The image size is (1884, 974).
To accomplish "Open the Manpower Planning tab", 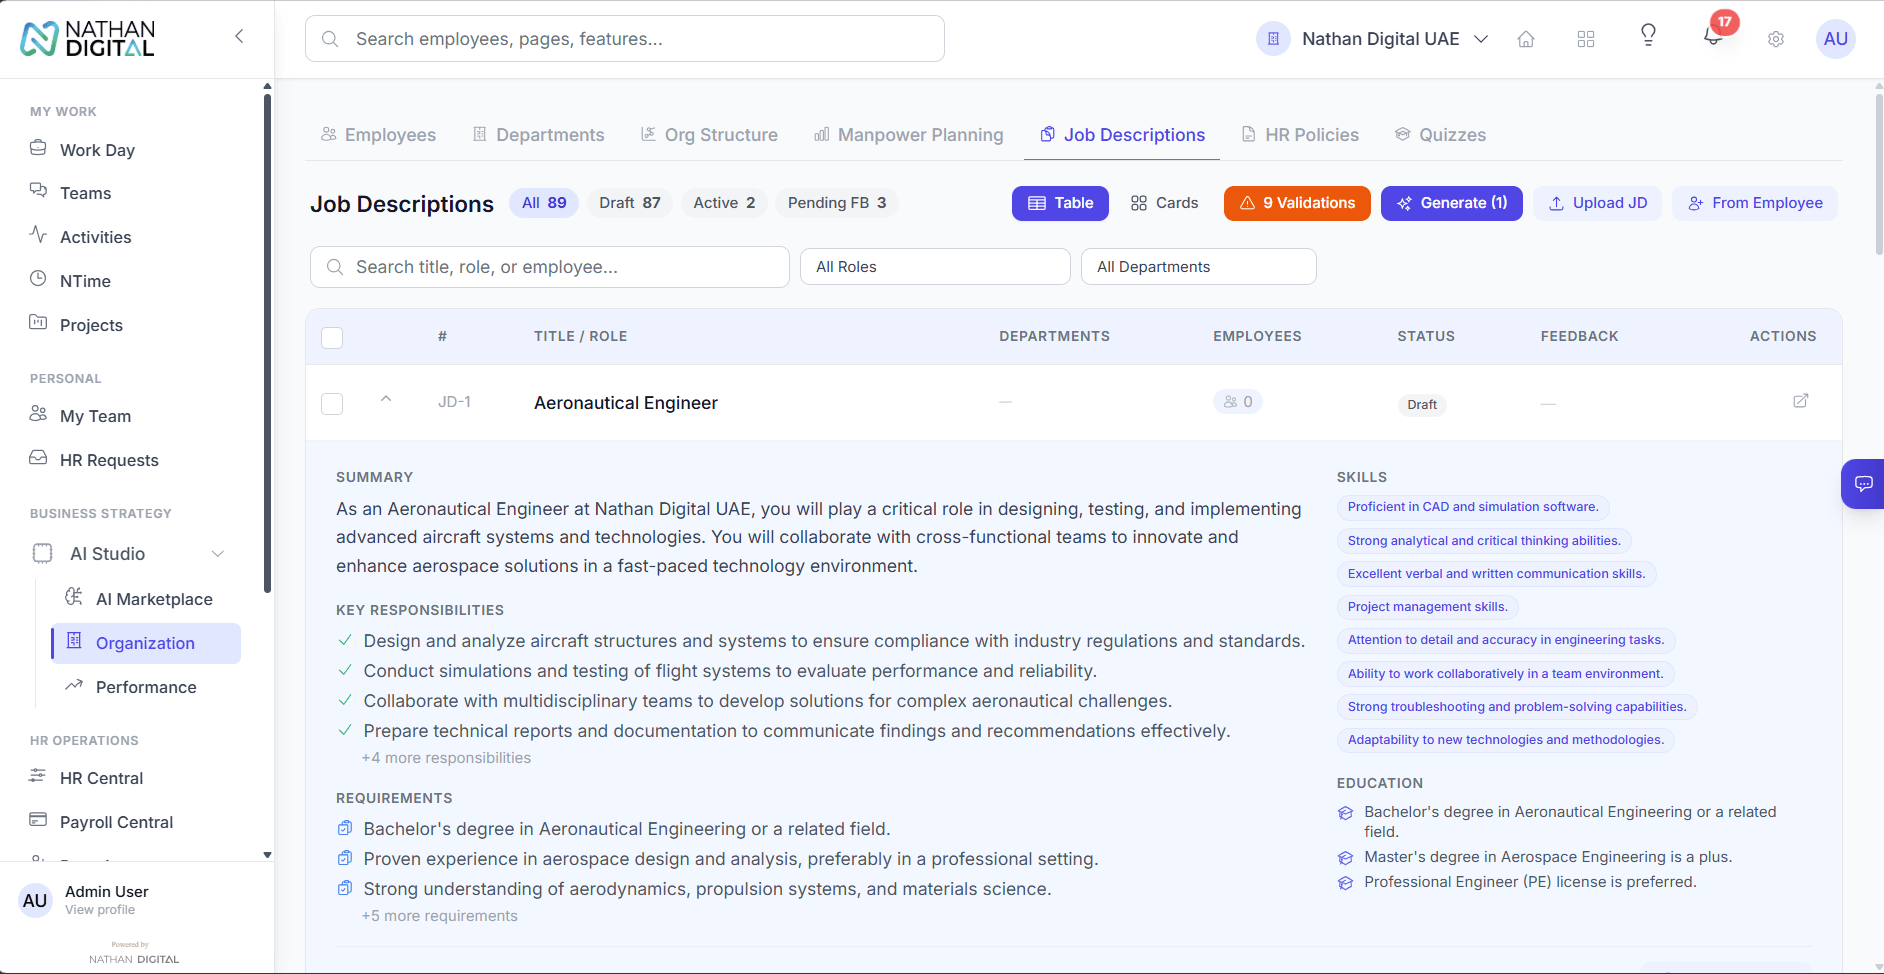I will pos(909,135).
